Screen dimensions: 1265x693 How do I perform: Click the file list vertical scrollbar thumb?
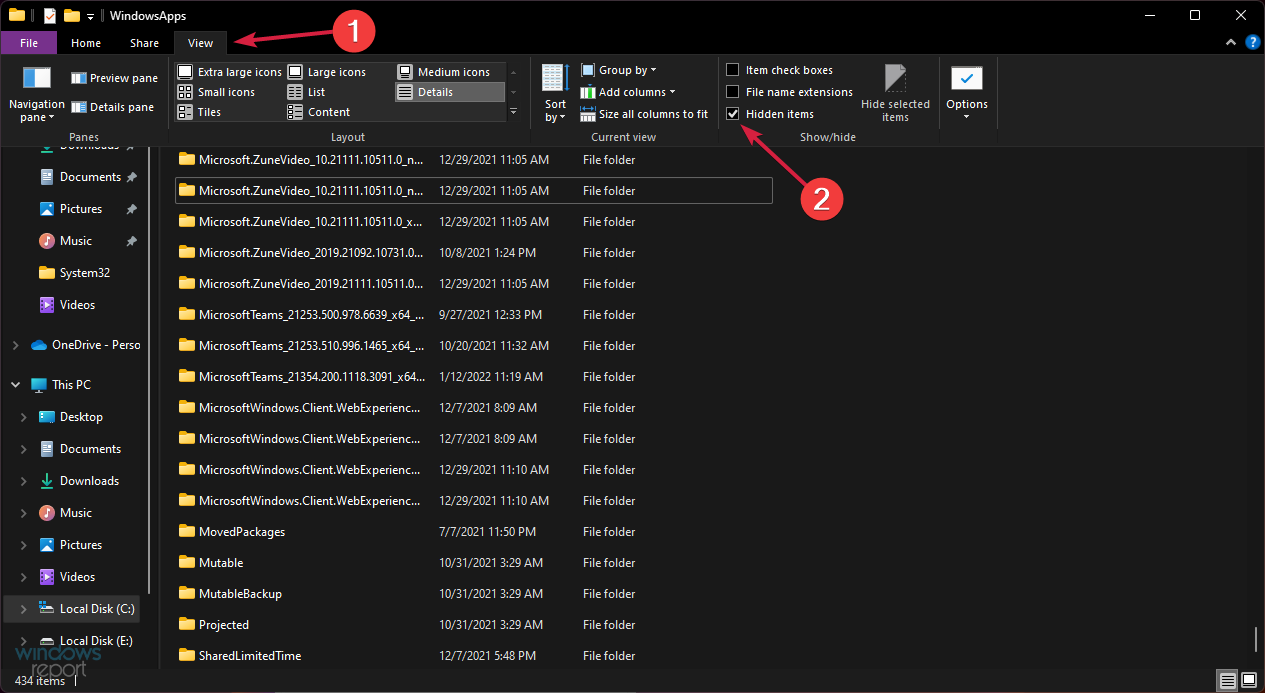click(1256, 638)
